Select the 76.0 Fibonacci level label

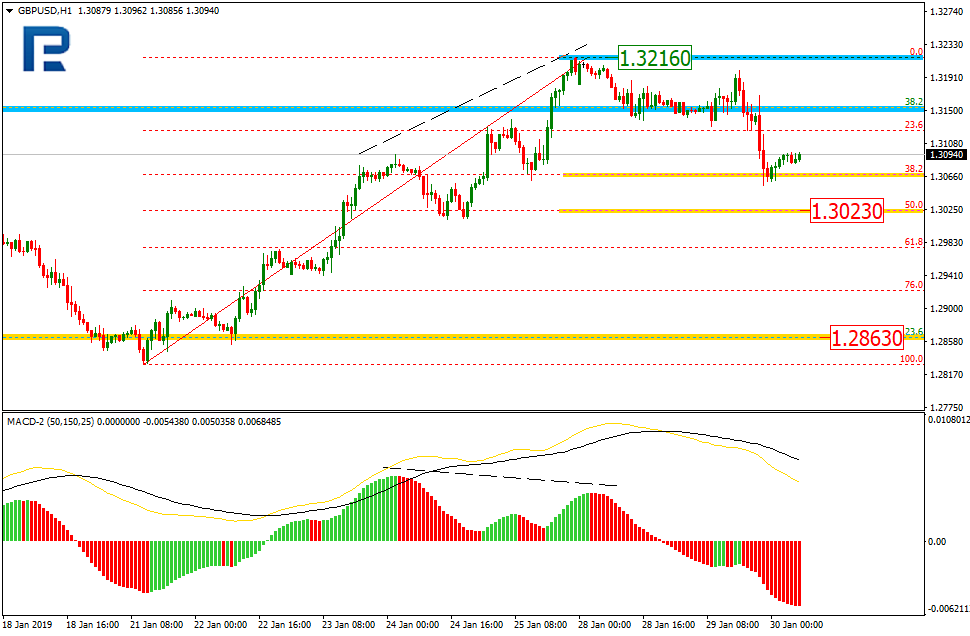click(914, 285)
